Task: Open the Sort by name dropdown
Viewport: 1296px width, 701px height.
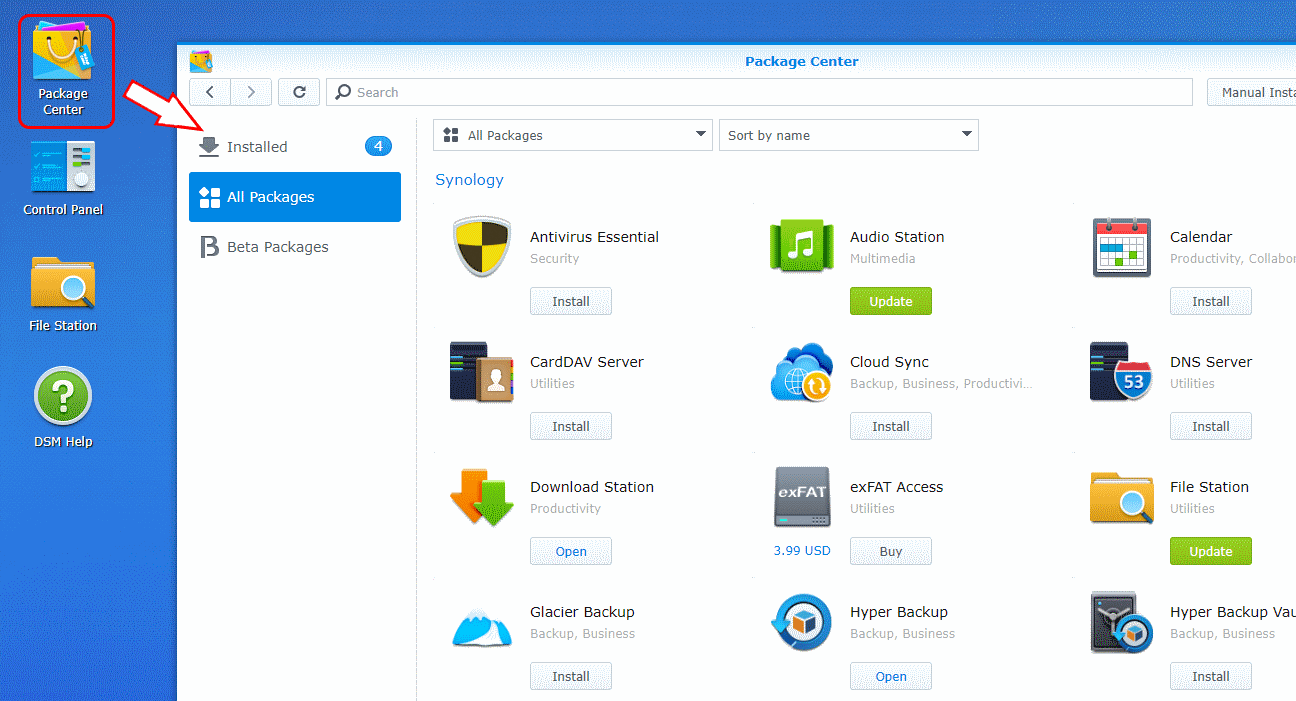Action: click(x=849, y=135)
